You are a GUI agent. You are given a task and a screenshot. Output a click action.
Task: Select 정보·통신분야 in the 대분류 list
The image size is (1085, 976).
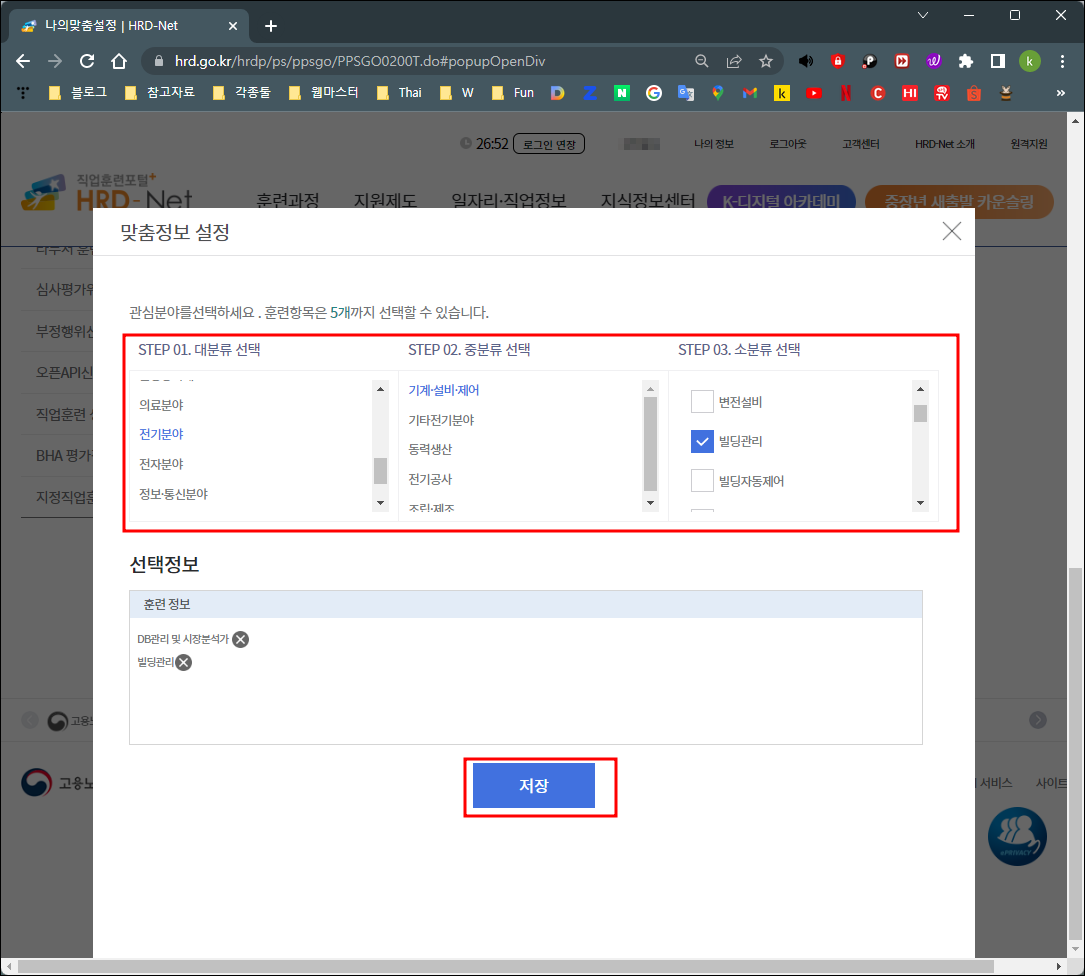coord(173,494)
